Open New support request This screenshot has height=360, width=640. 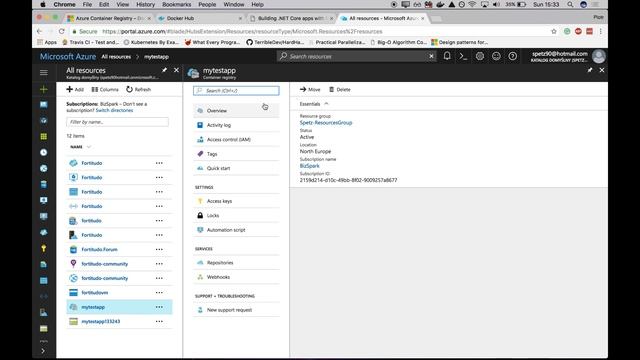(236, 310)
